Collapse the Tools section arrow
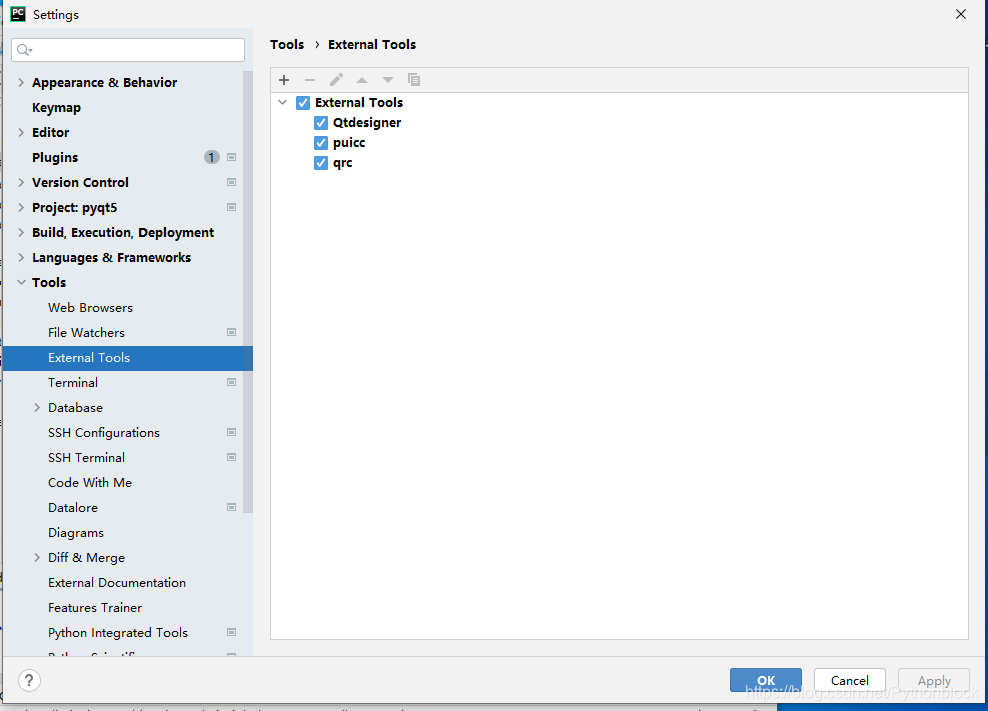Viewport: 988px width, 711px height. [21, 282]
